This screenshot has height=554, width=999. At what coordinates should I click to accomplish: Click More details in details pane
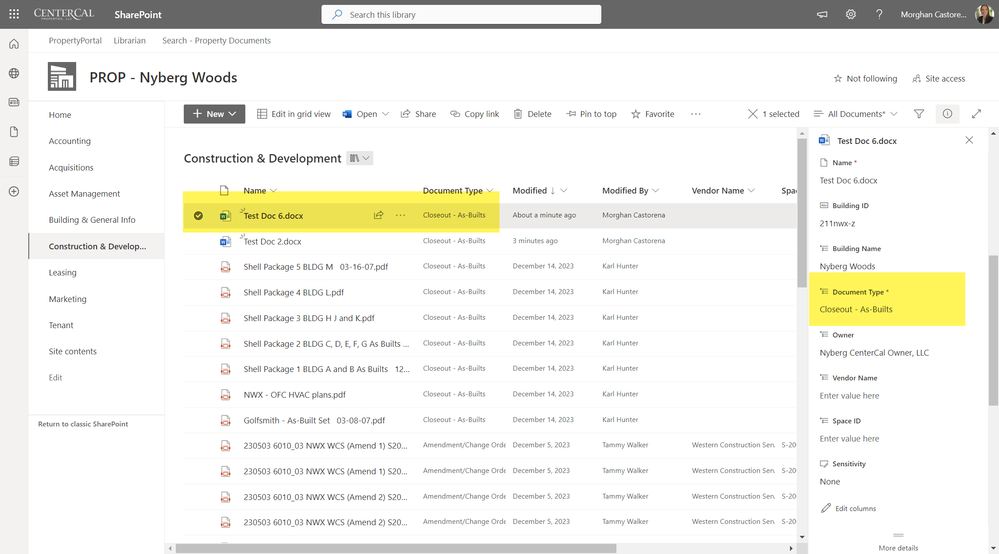898,548
